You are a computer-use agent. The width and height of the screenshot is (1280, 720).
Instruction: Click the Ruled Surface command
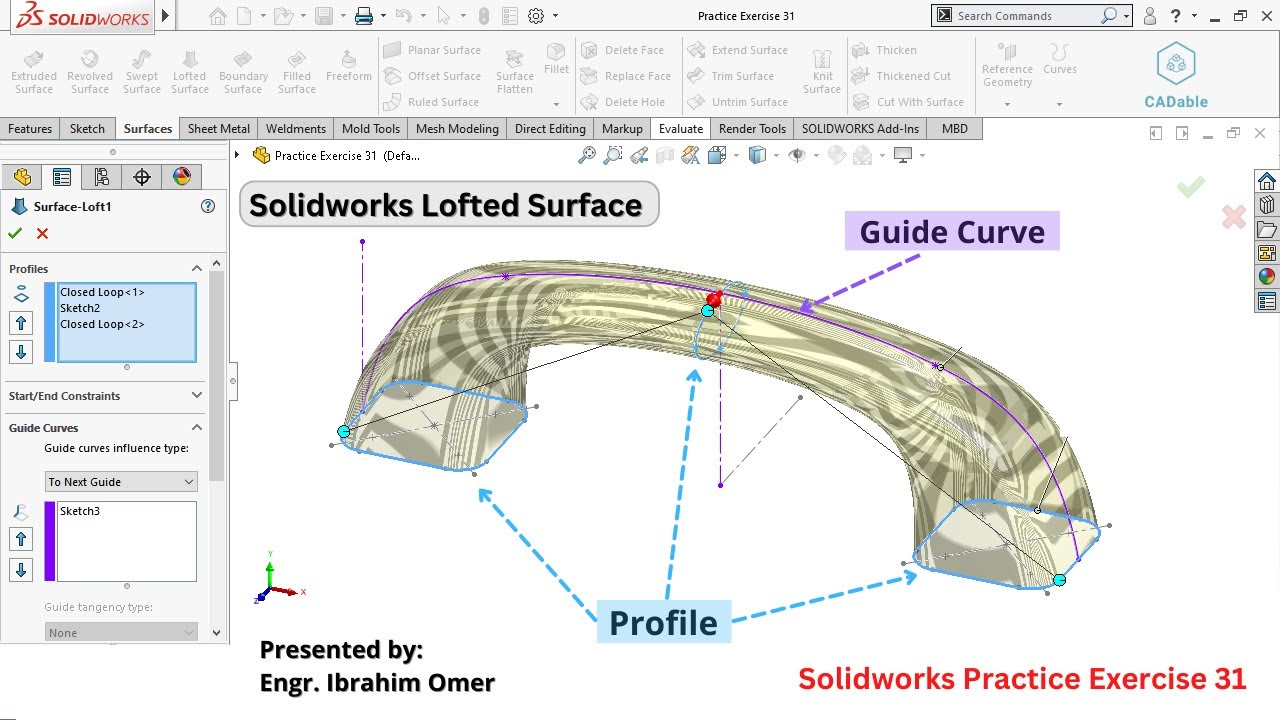coord(431,102)
